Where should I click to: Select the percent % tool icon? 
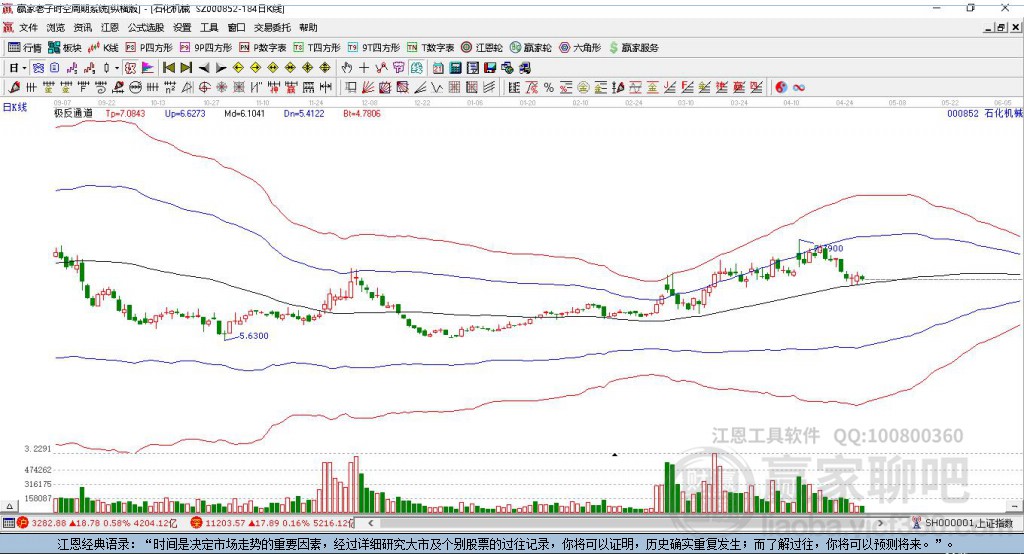pyautogui.click(x=549, y=87)
